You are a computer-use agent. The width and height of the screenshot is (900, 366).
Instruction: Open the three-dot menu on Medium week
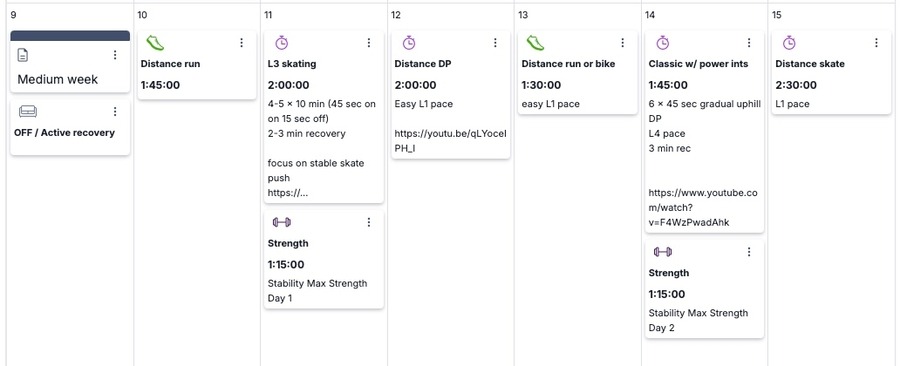(x=115, y=54)
